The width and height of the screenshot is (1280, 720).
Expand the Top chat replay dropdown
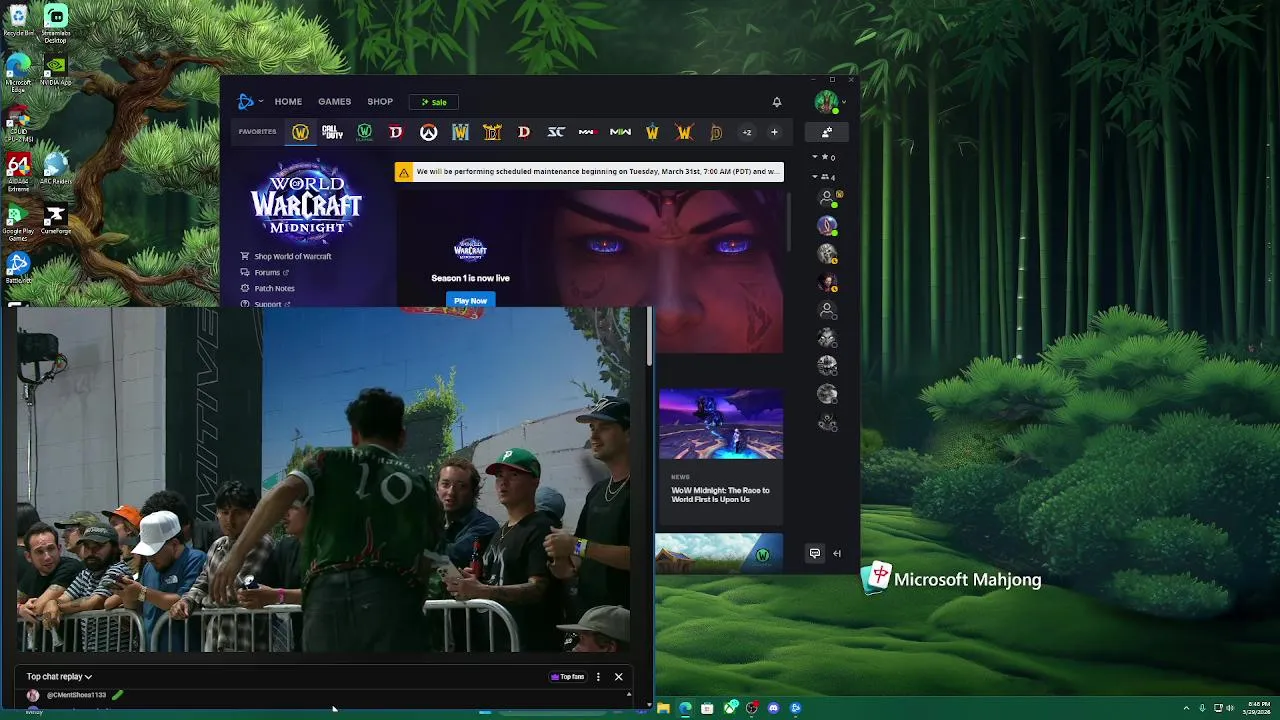(59, 677)
